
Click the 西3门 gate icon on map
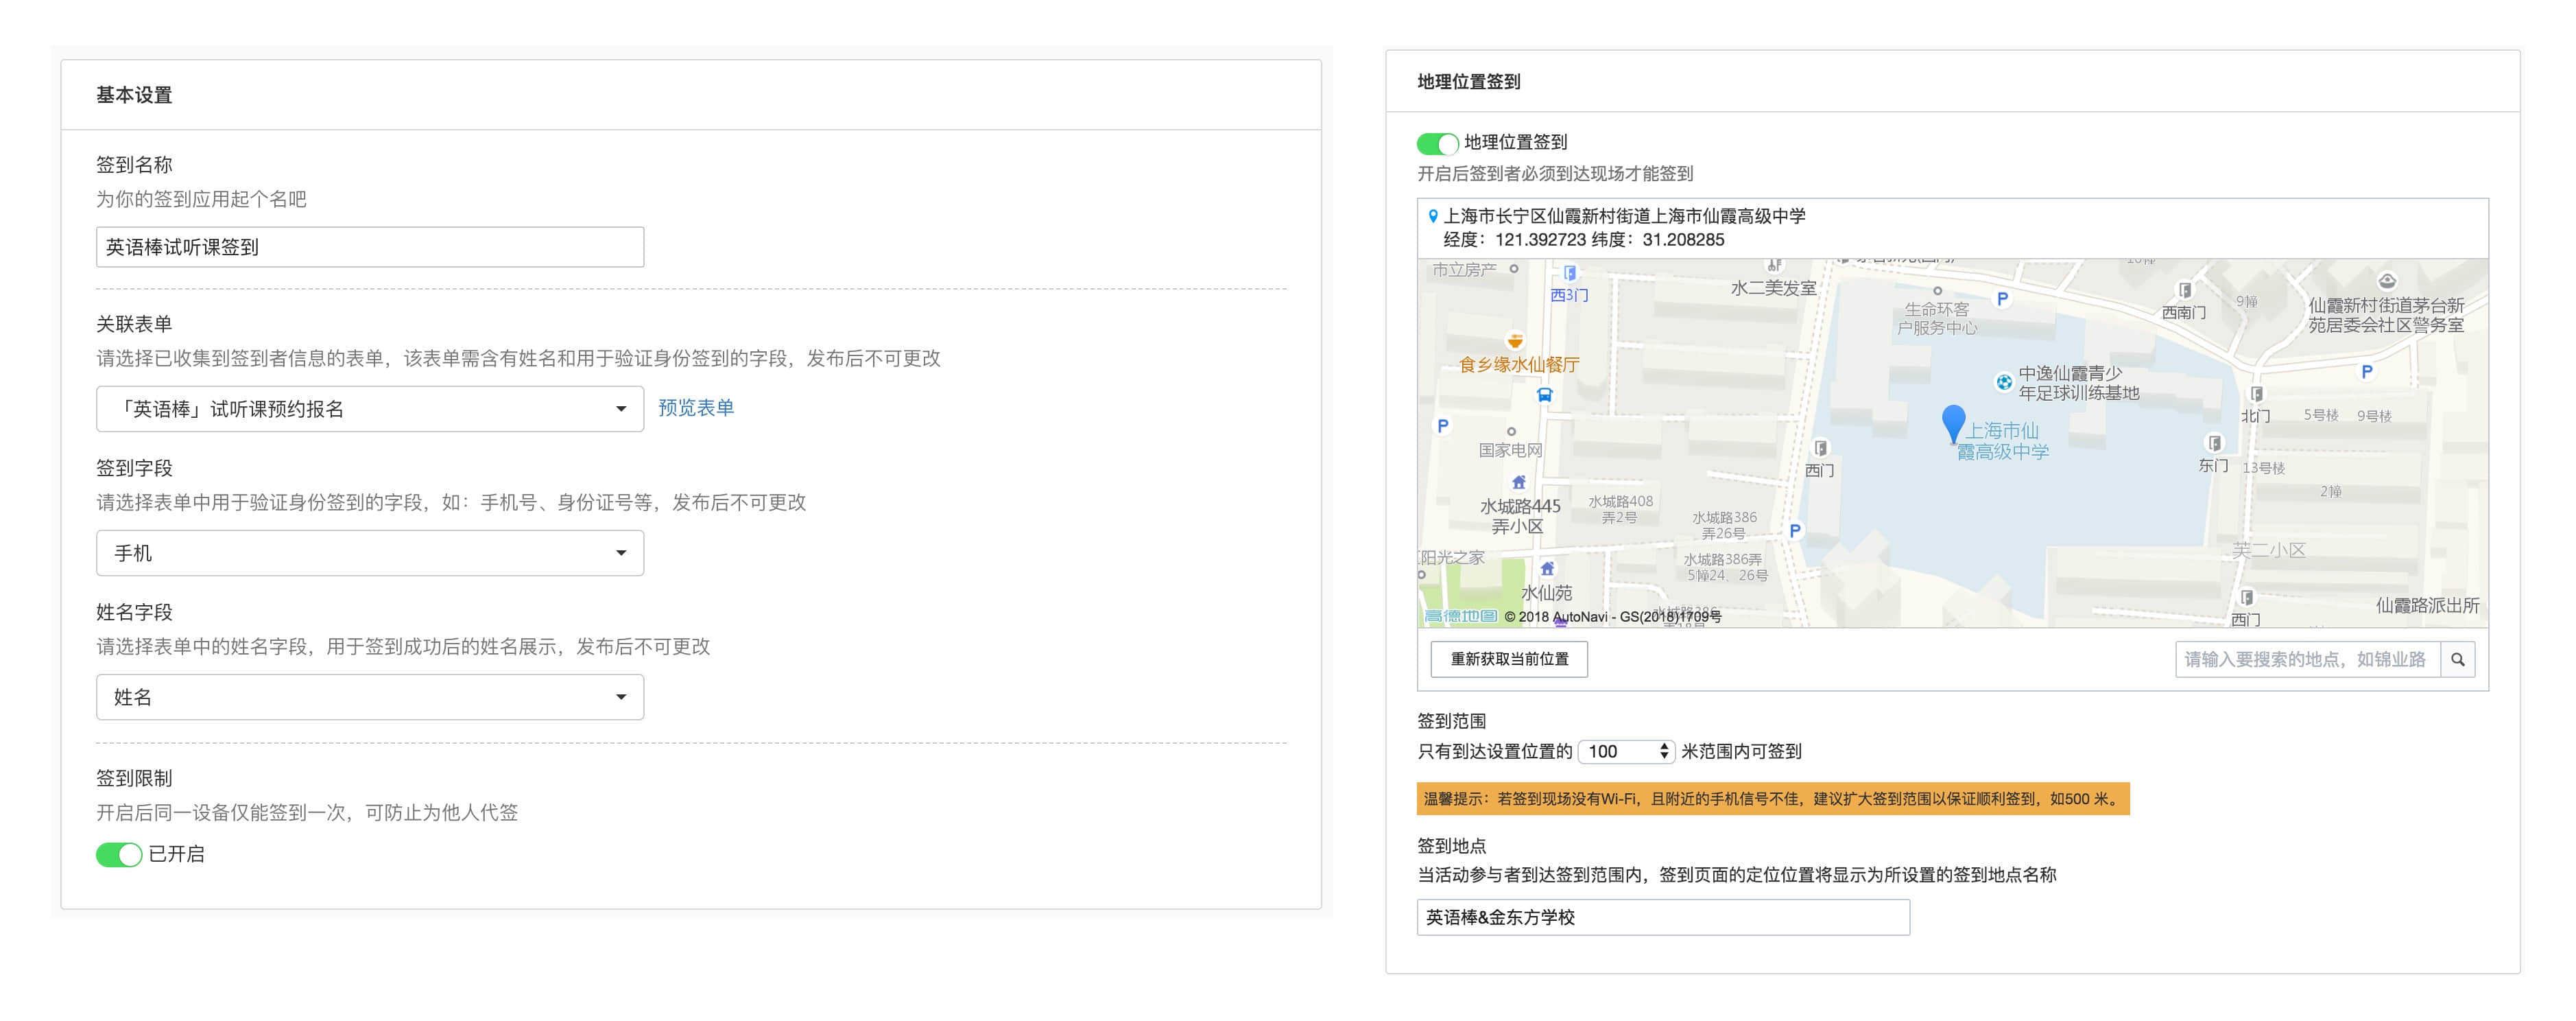pos(1569,273)
